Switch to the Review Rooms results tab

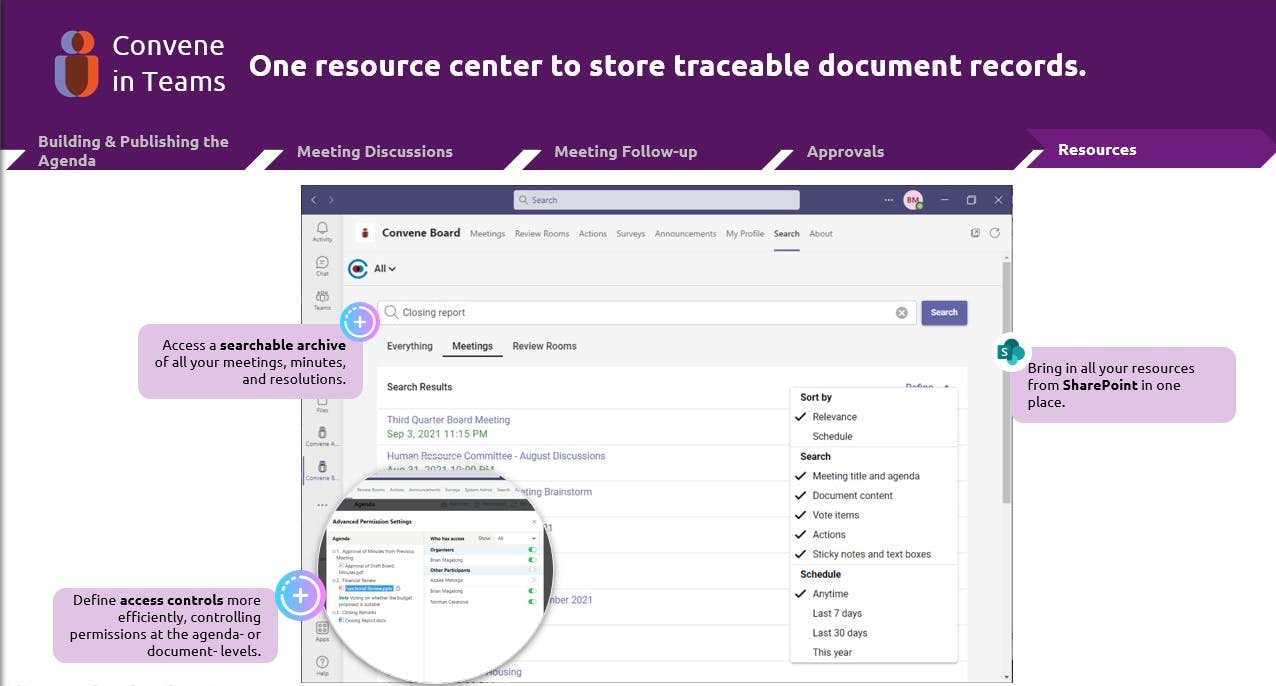[544, 346]
